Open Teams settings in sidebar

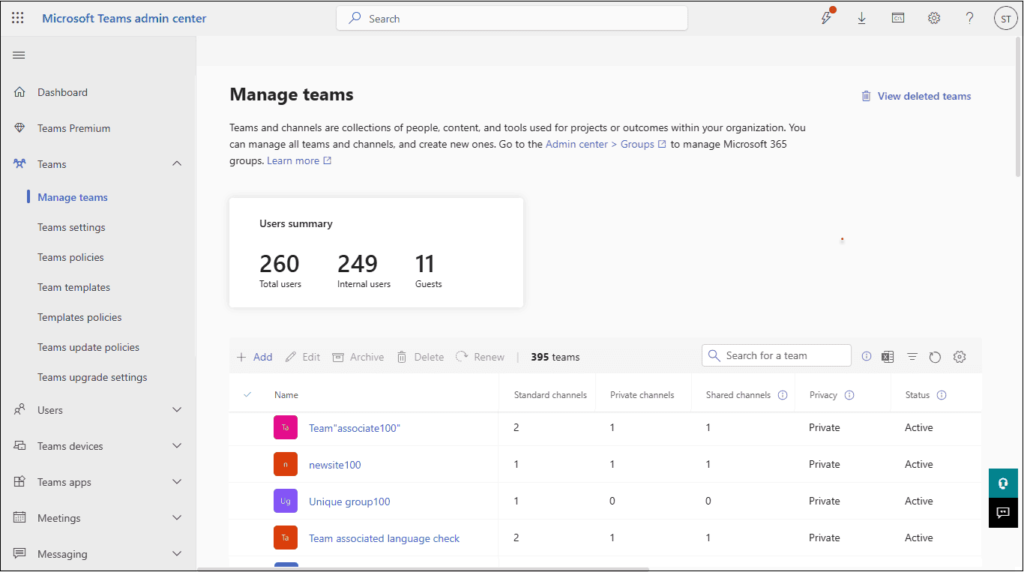(71, 227)
